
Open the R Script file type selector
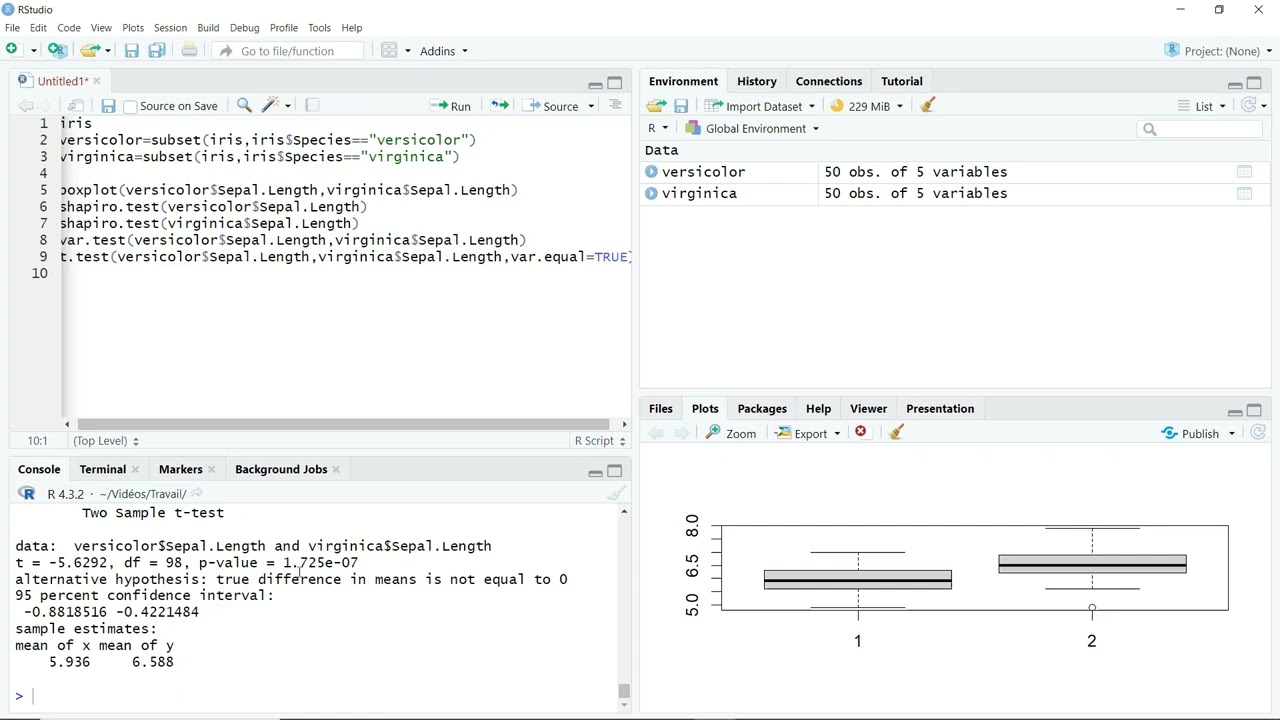600,441
